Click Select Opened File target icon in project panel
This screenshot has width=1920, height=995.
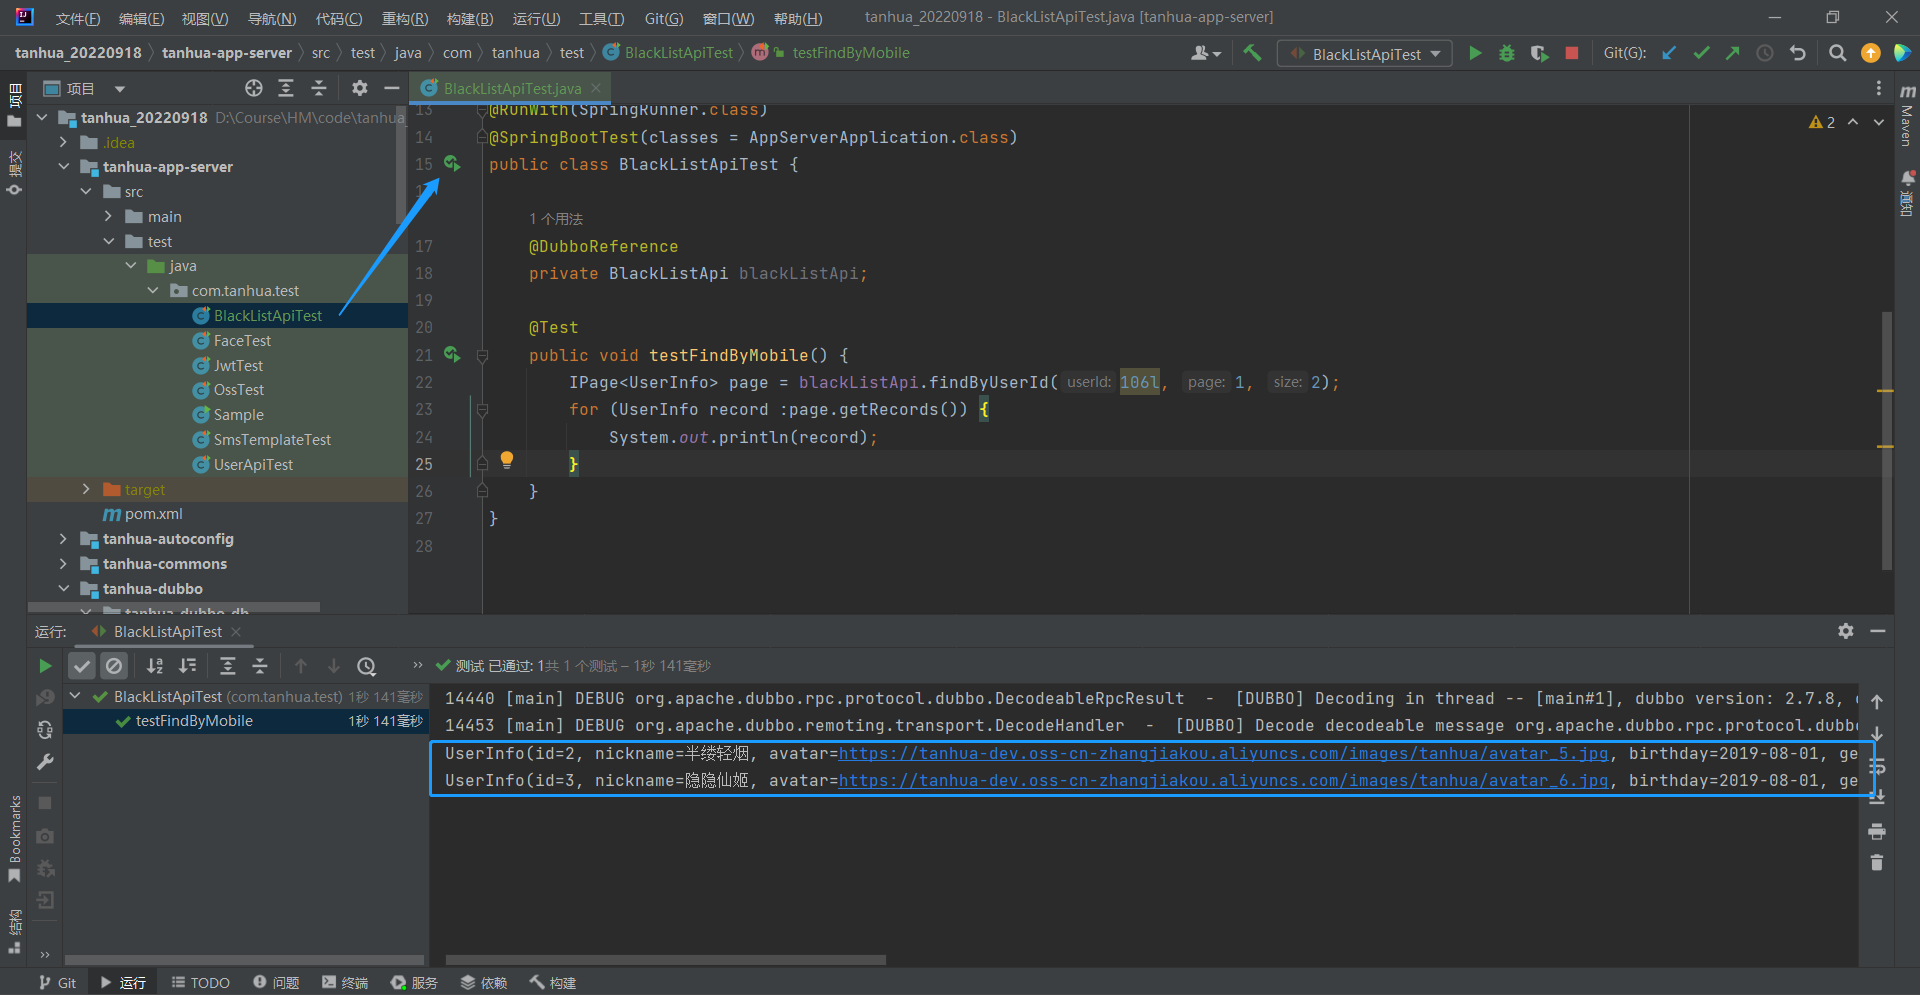tap(254, 89)
